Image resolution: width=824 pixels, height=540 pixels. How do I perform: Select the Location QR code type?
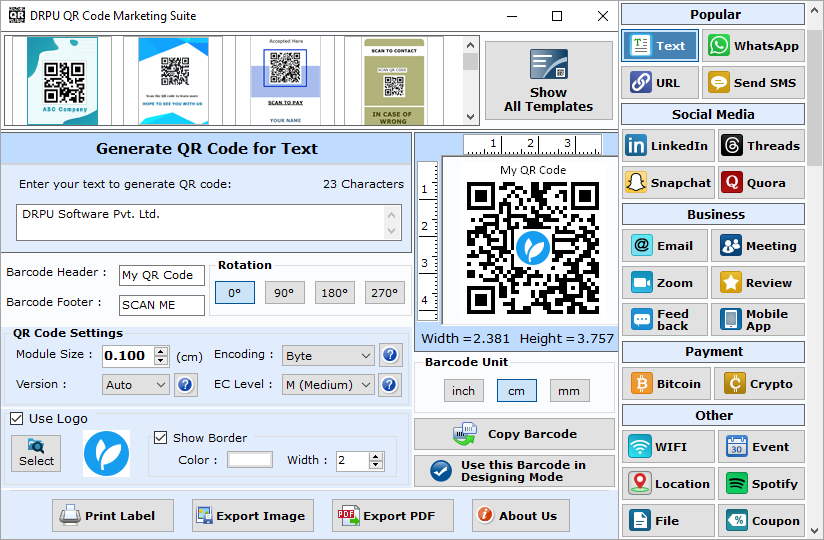point(668,483)
